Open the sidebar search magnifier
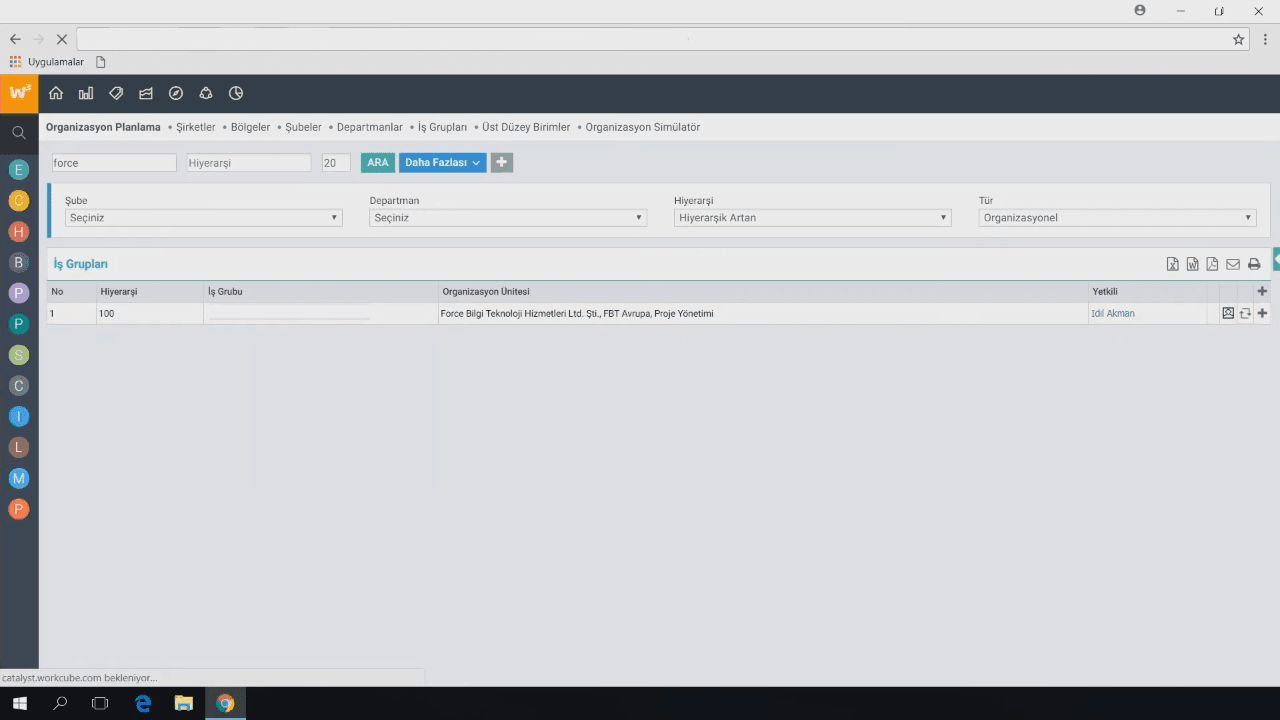The image size is (1280, 720). click(18, 133)
